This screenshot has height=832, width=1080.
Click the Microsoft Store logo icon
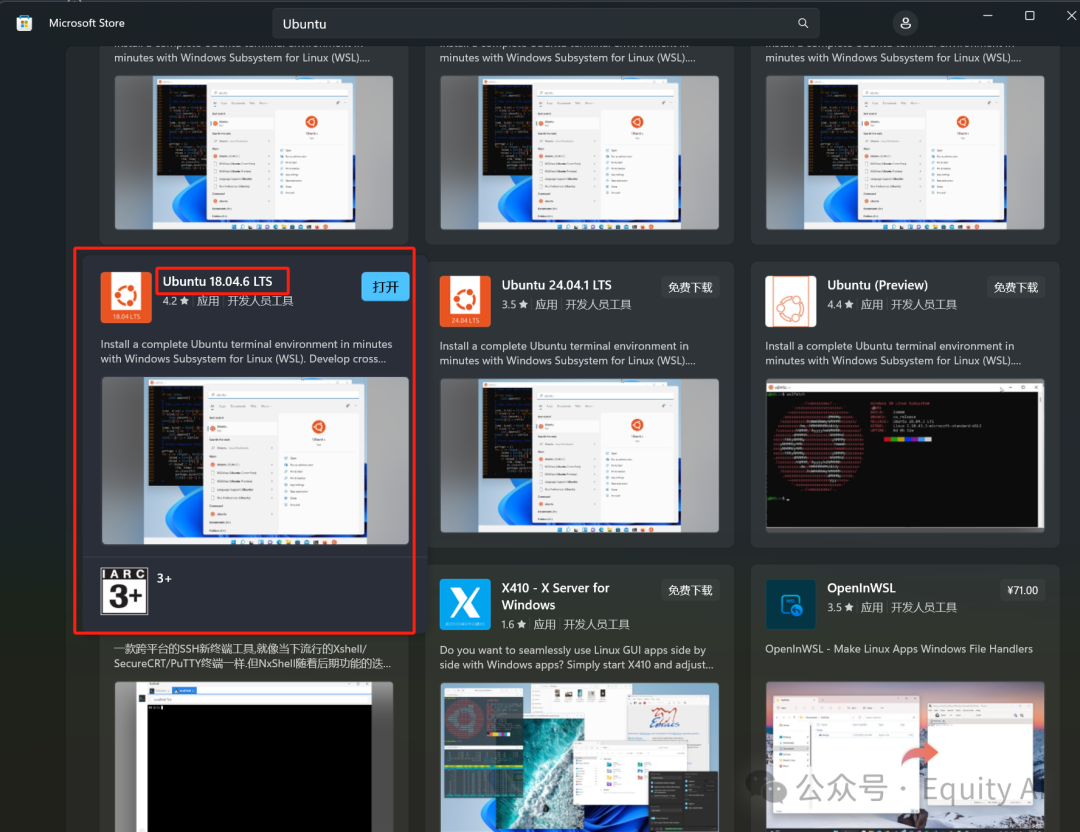[24, 23]
